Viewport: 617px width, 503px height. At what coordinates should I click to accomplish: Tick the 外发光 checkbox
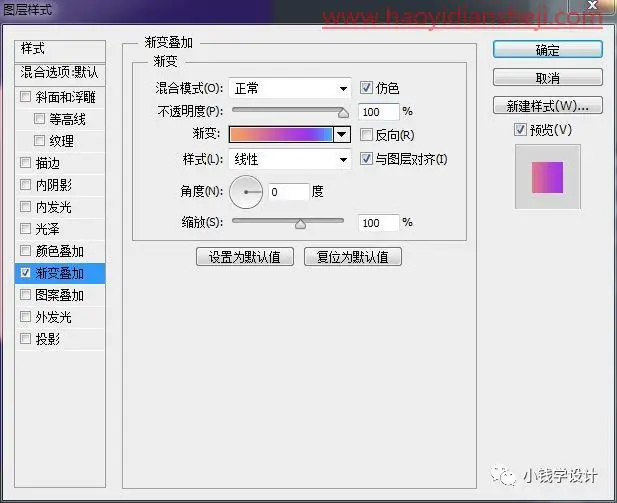26,317
